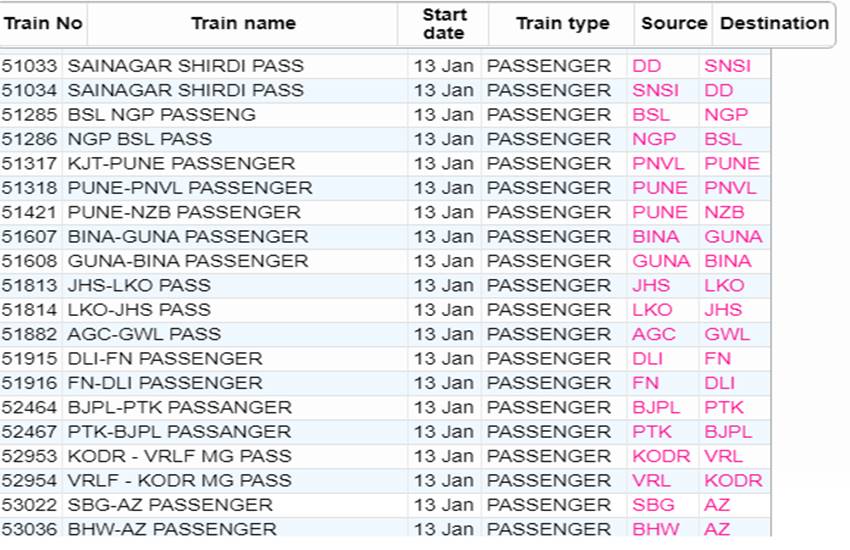Select the PUNE-NZB PASSENGER train name

click(x=184, y=212)
